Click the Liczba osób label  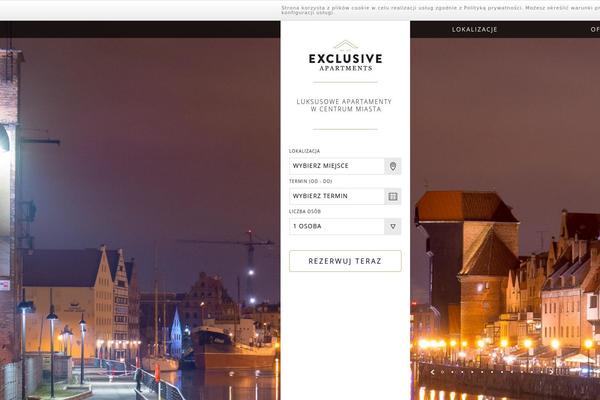[x=305, y=212]
